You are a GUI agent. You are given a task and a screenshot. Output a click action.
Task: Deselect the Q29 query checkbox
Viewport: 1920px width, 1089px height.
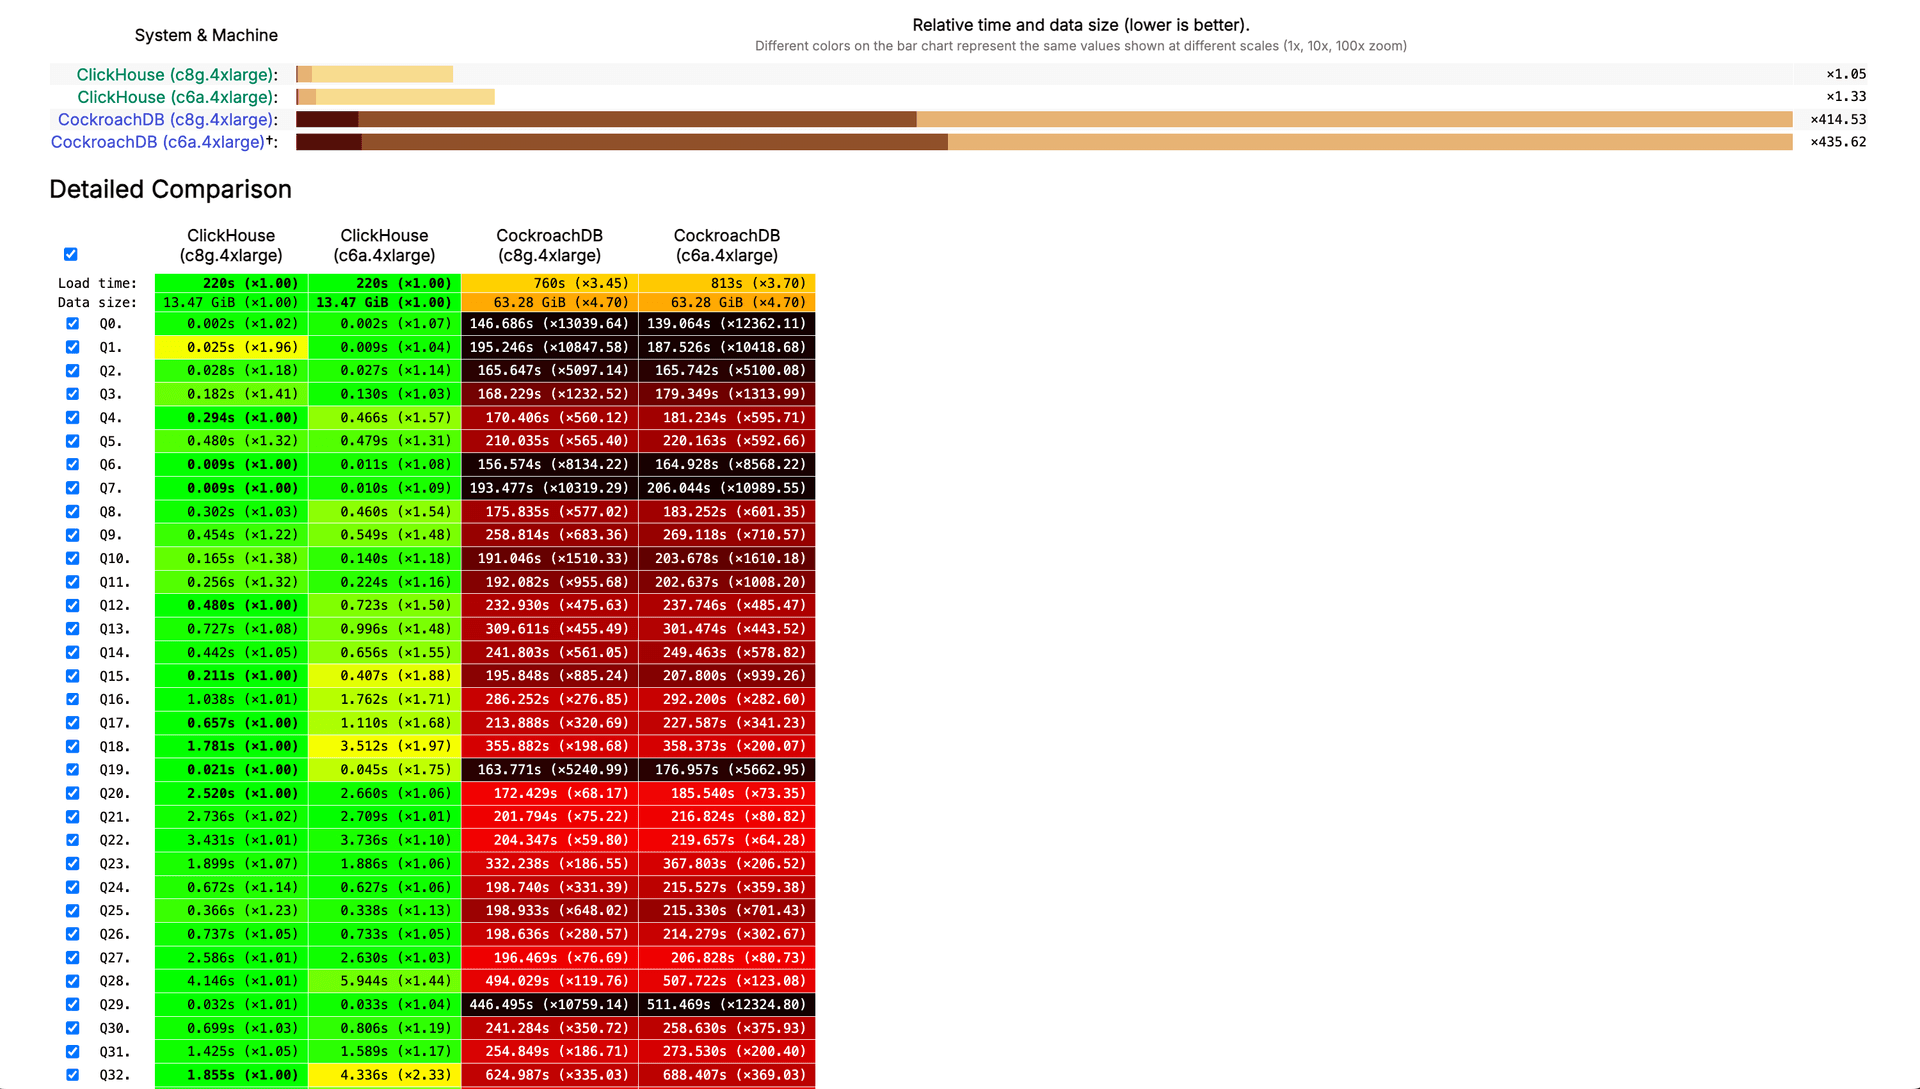coord(72,1004)
